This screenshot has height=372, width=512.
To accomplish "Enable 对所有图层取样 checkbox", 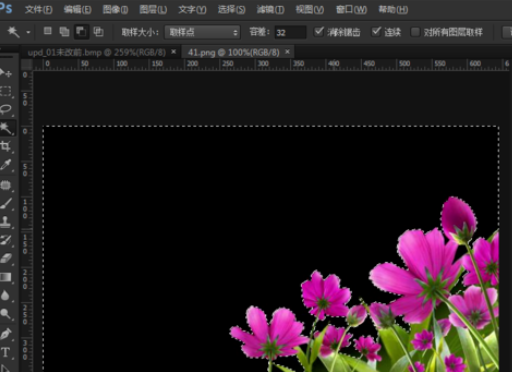I will tap(415, 32).
